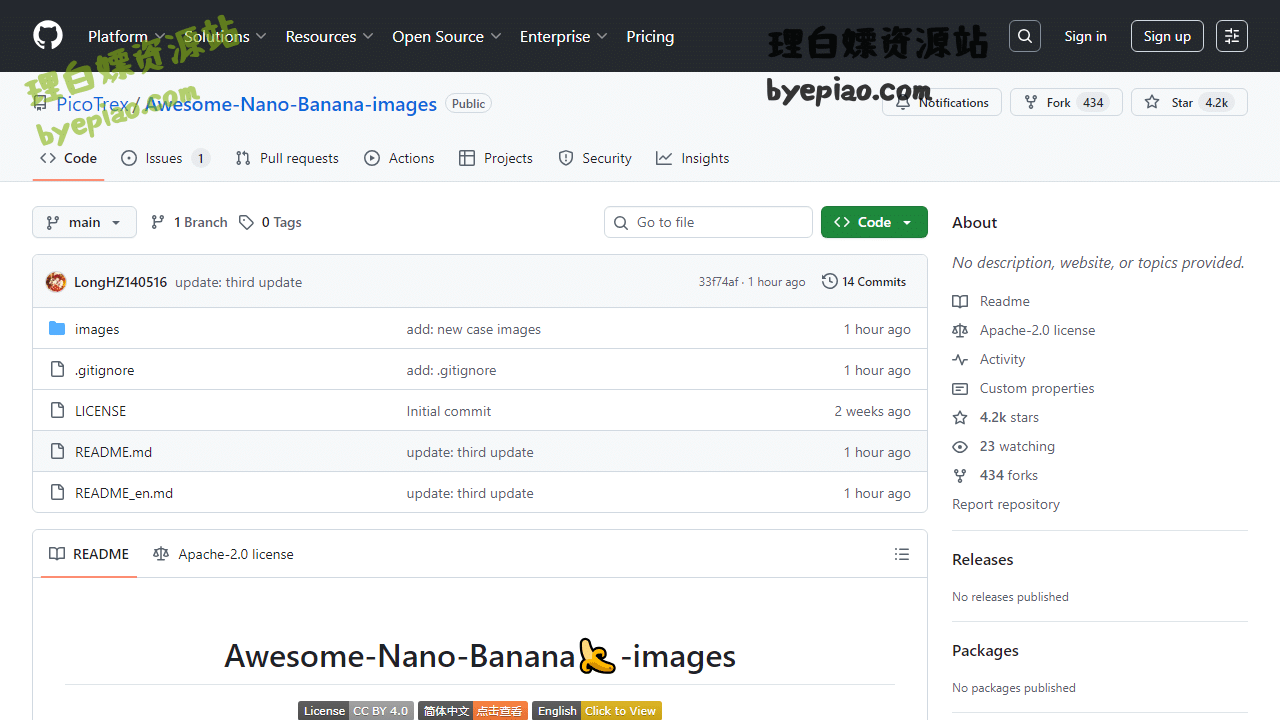Open the LICENSE file name
The image size is (1280, 720).
pyautogui.click(x=100, y=411)
